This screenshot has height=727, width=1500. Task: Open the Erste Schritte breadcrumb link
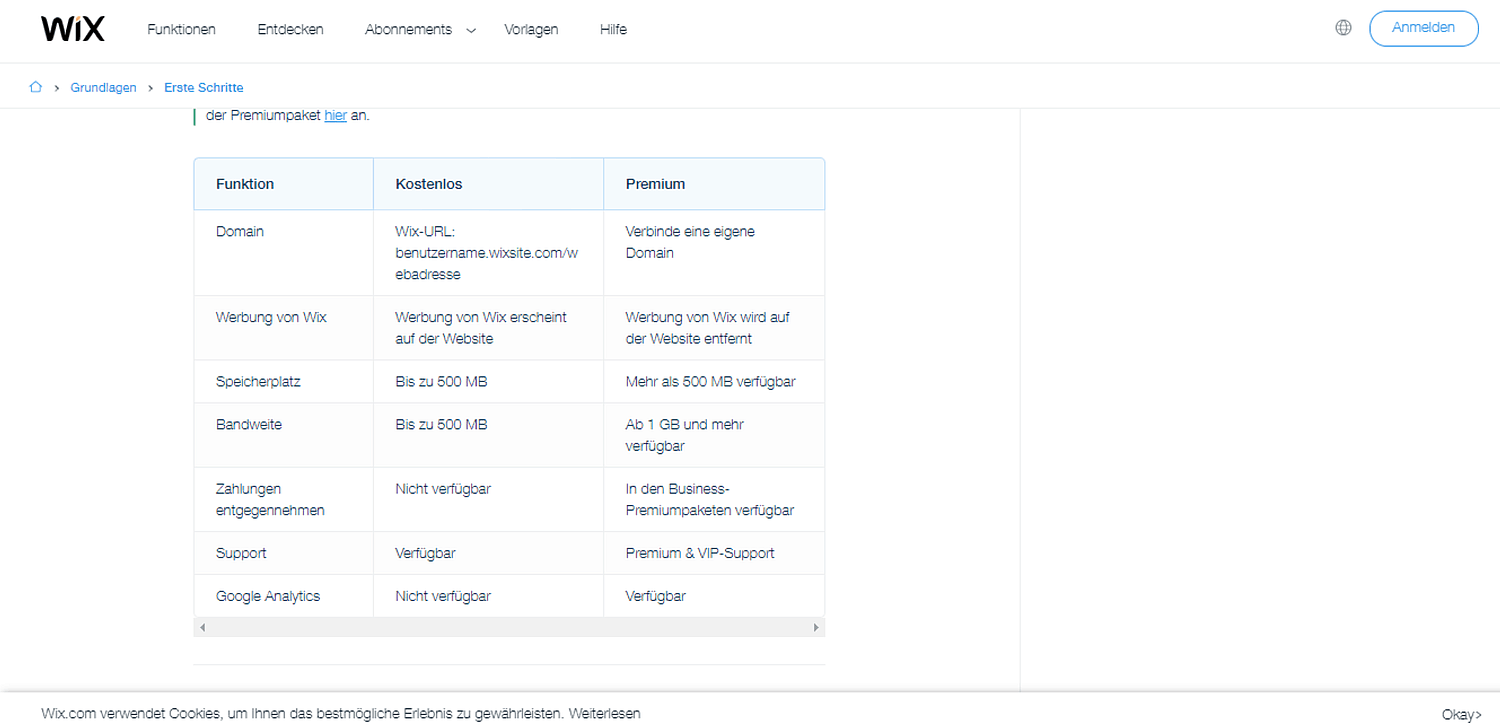click(x=204, y=88)
